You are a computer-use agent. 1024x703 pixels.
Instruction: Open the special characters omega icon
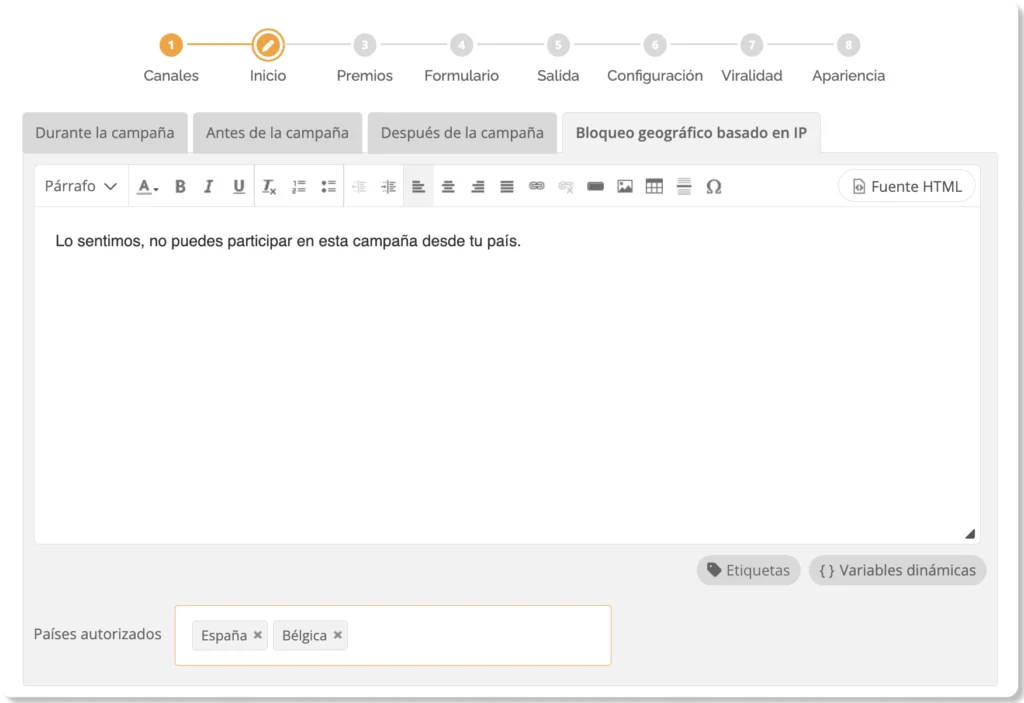713,186
